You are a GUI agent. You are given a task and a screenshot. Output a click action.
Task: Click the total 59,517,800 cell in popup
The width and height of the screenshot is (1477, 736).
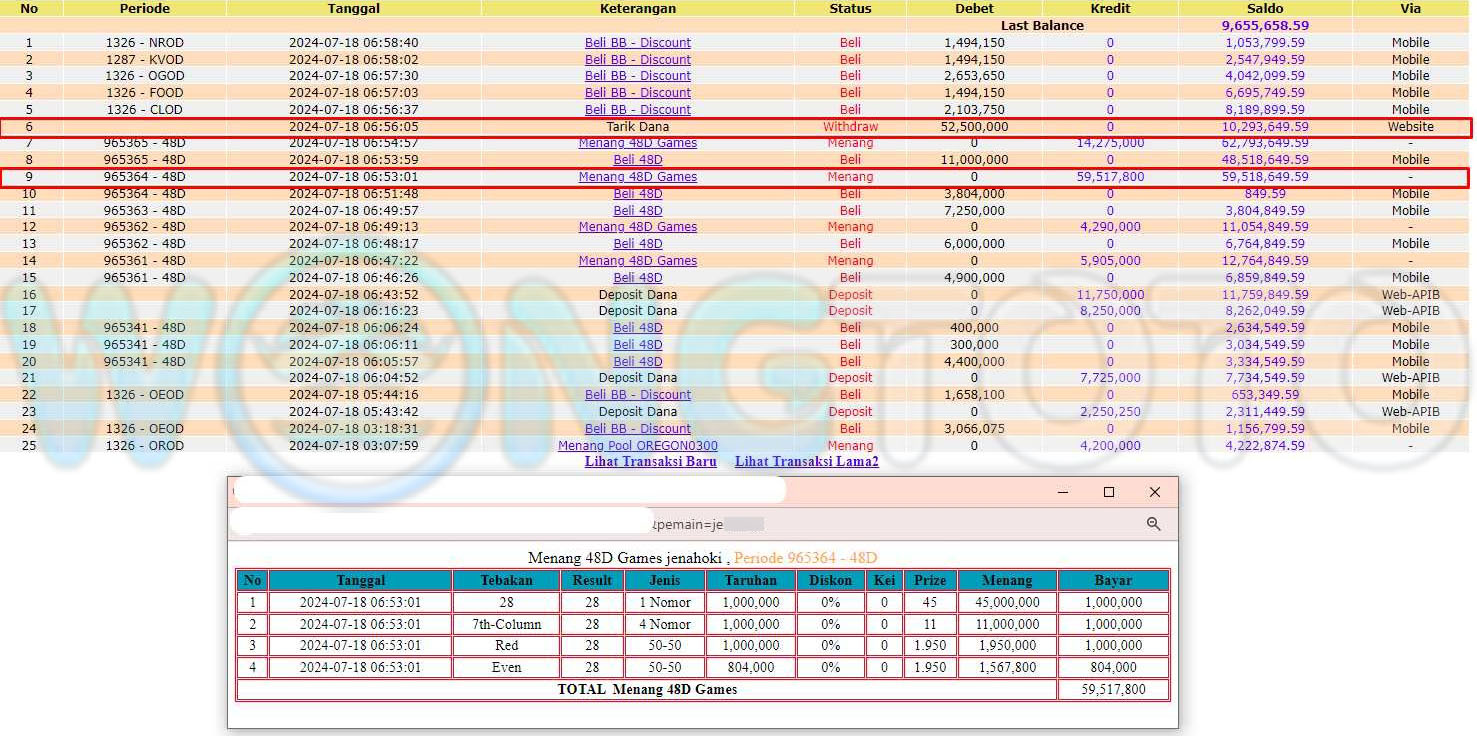pos(1112,689)
